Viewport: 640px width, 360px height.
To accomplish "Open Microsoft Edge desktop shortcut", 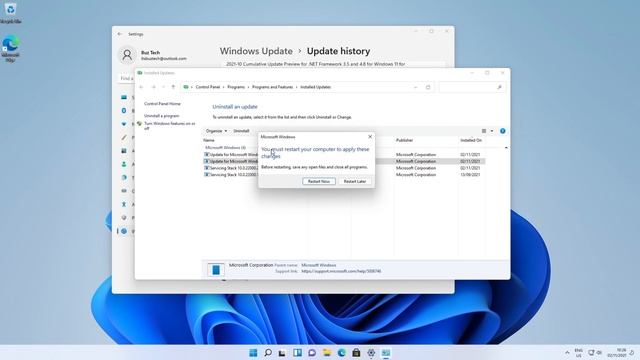I will (10, 49).
